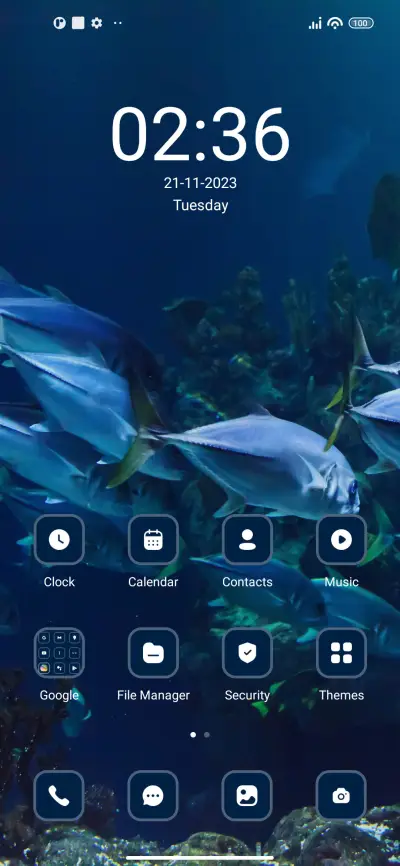The height and width of the screenshot is (866, 400).
Task: Launch the File Manager app
Action: tap(153, 653)
